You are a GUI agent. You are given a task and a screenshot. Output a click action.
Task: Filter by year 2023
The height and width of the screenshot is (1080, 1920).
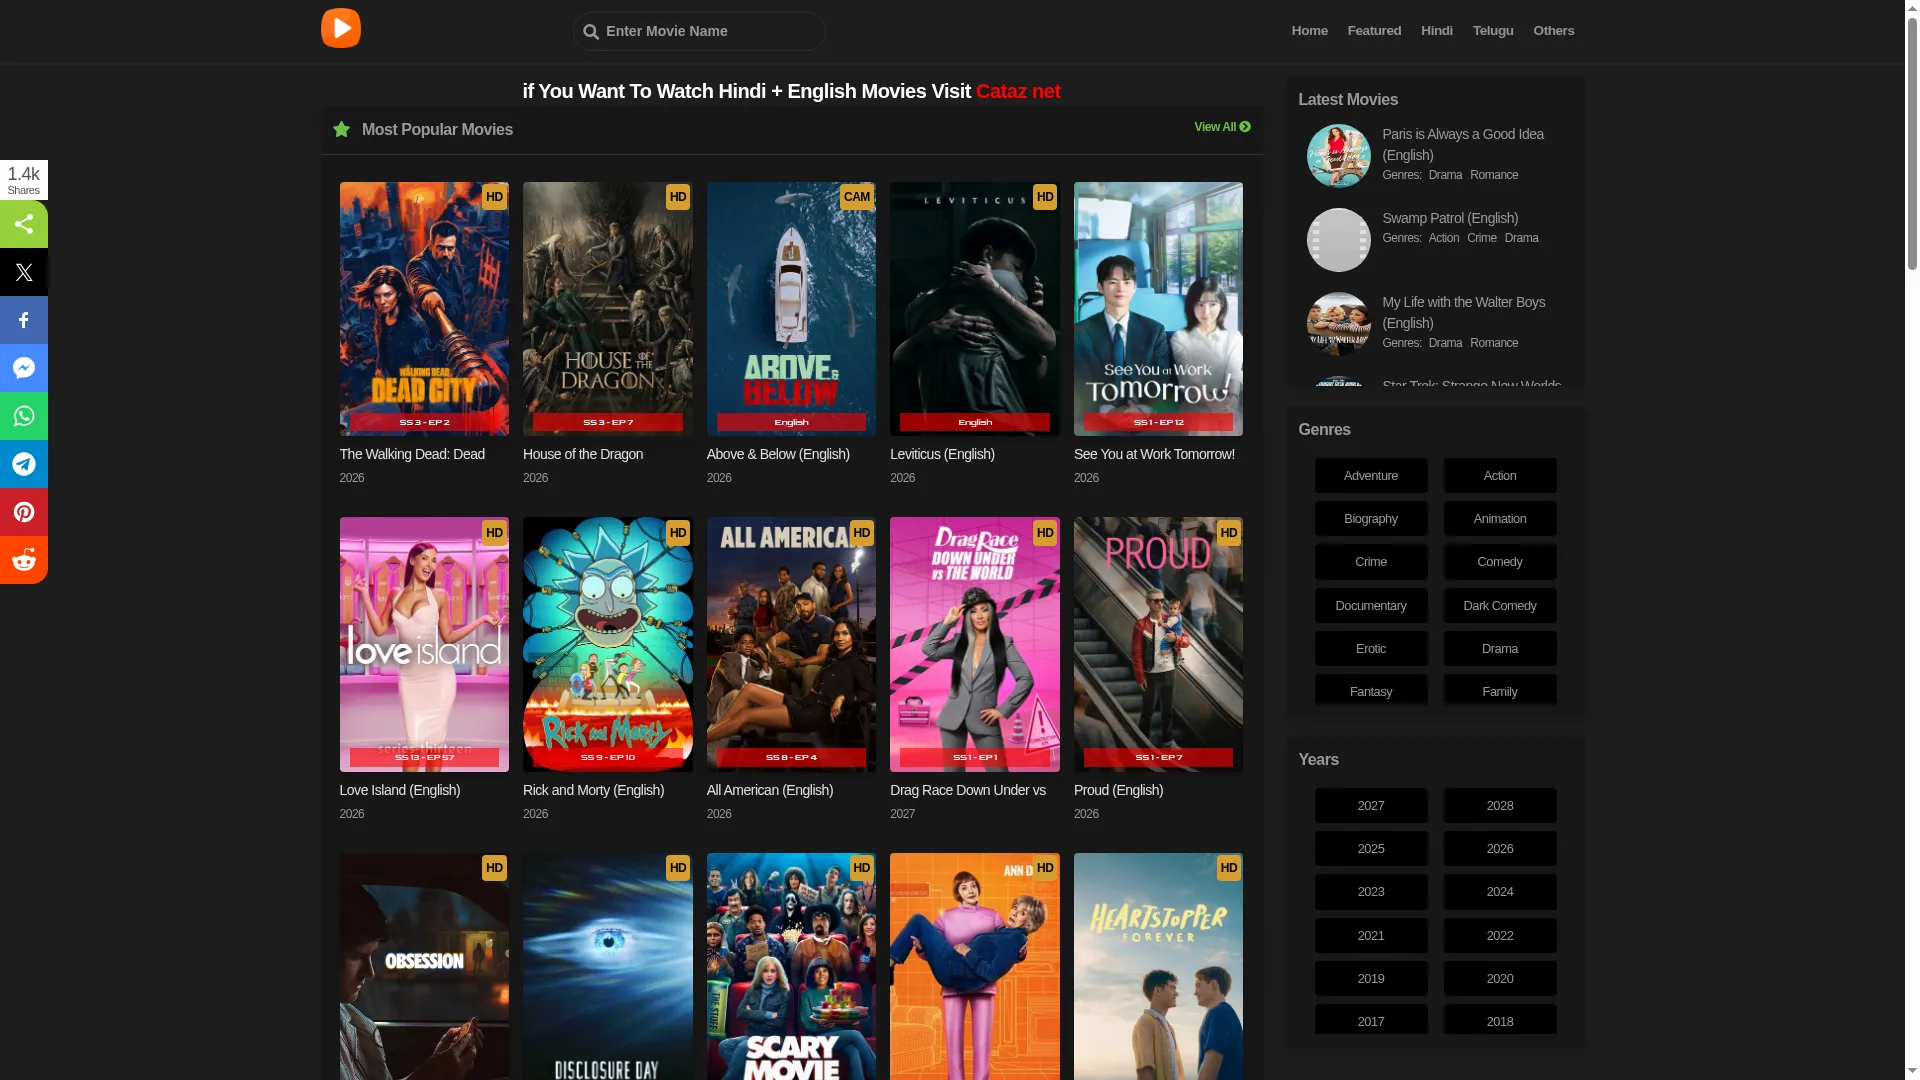[1371, 892]
